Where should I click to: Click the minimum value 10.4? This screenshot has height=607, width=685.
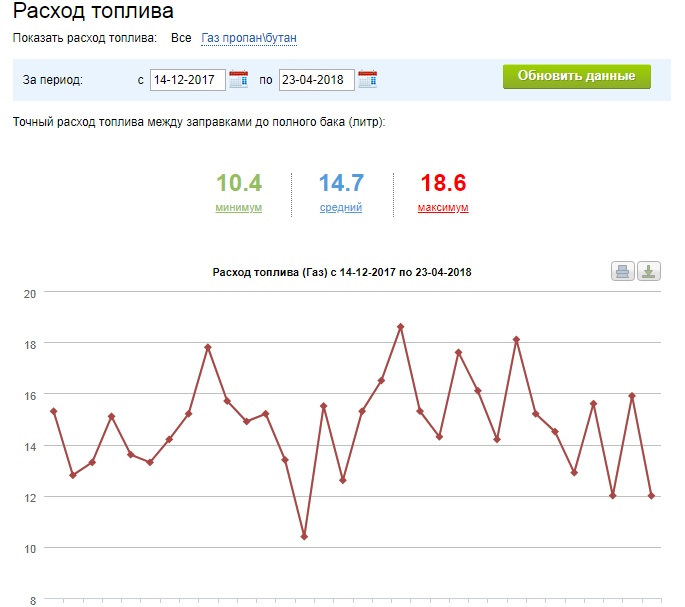(239, 183)
